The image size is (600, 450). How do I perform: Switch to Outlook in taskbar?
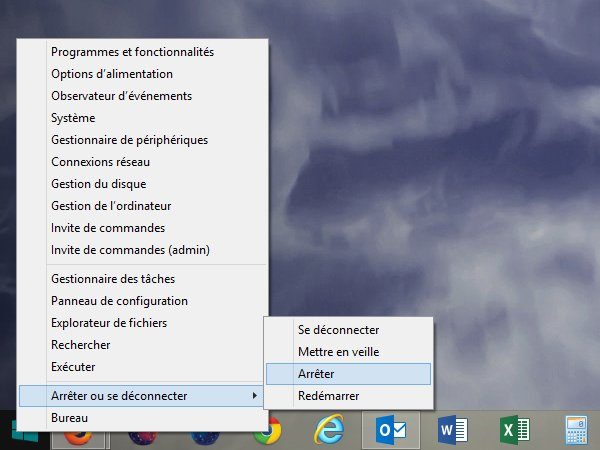coord(391,430)
